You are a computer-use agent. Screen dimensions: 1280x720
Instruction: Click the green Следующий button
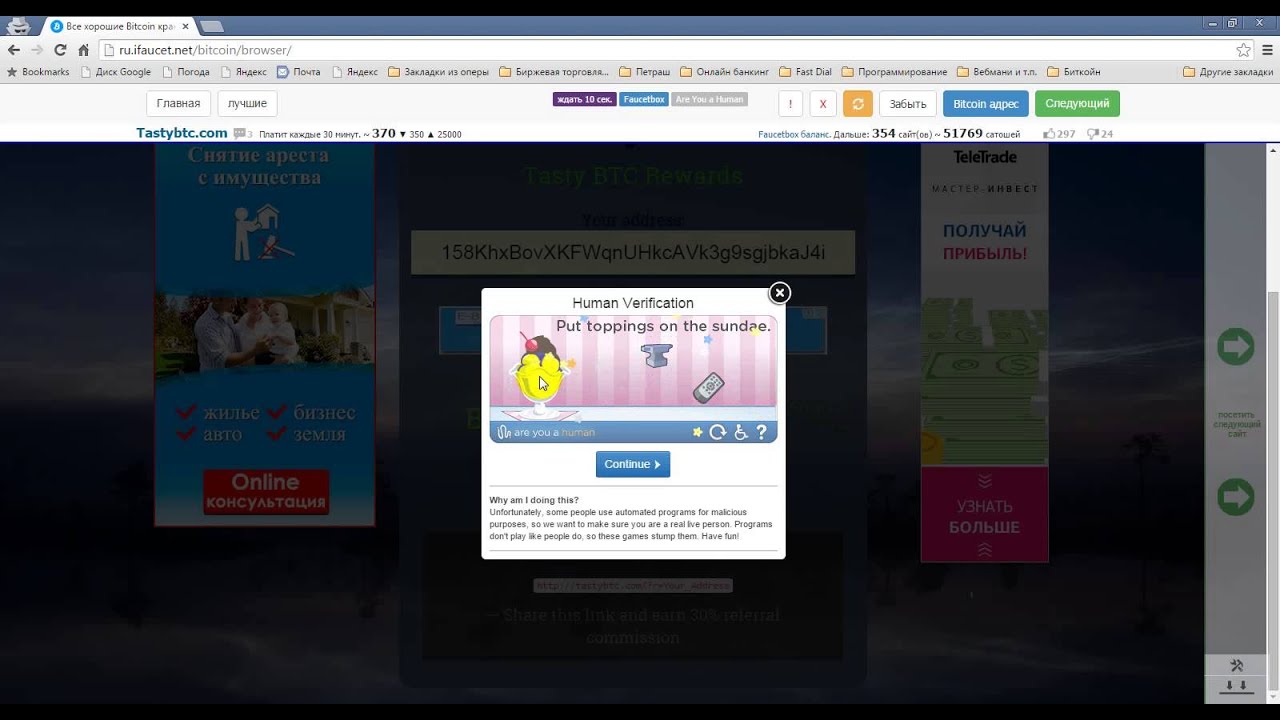pyautogui.click(x=1077, y=104)
